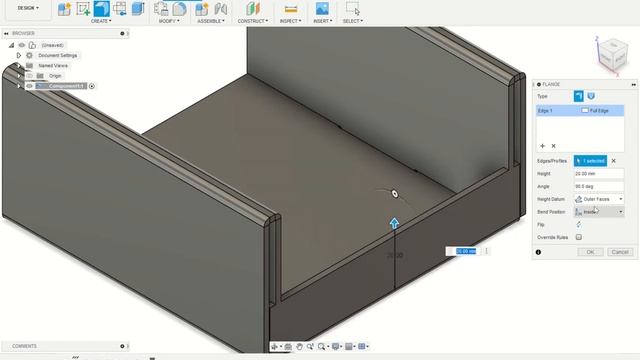The image size is (640, 360).
Task: Select second Flange type option
Action: click(x=591, y=96)
